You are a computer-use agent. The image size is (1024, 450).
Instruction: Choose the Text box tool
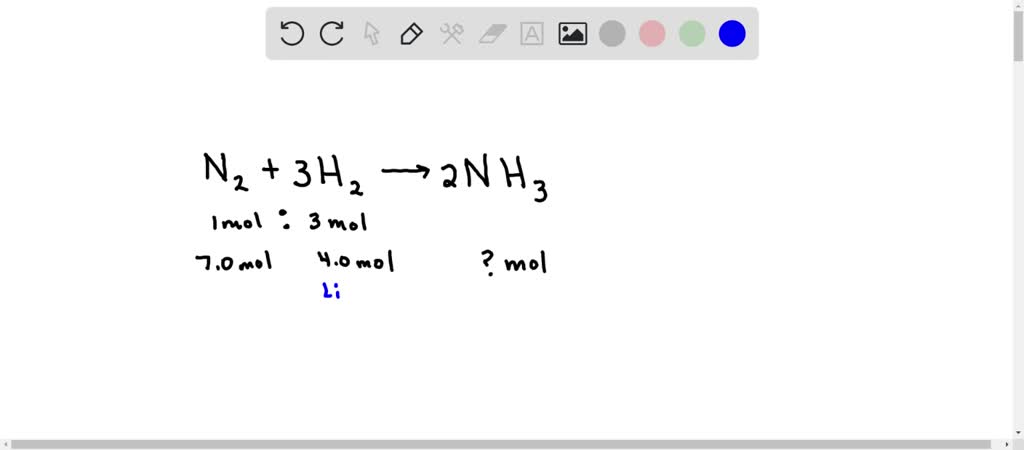pyautogui.click(x=532, y=34)
